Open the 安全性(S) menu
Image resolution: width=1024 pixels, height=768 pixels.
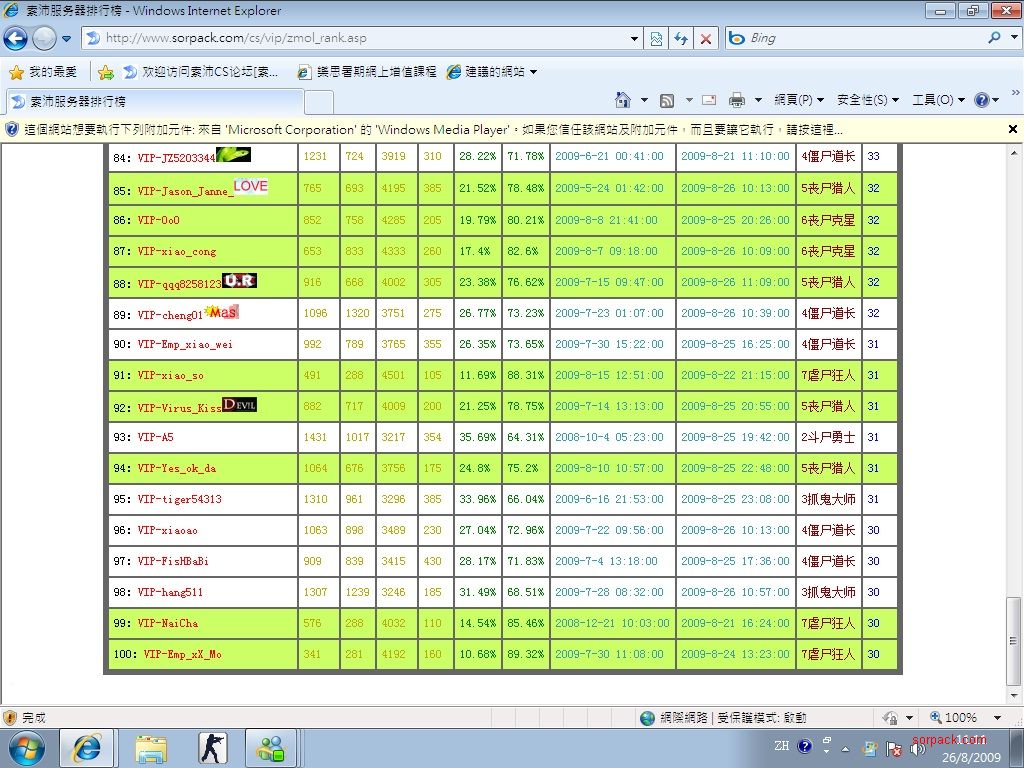pos(867,100)
